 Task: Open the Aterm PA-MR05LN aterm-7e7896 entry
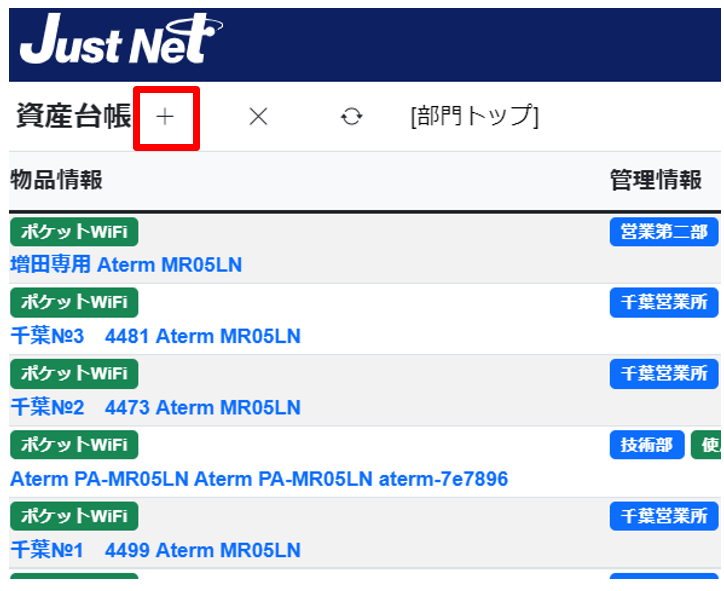click(258, 479)
